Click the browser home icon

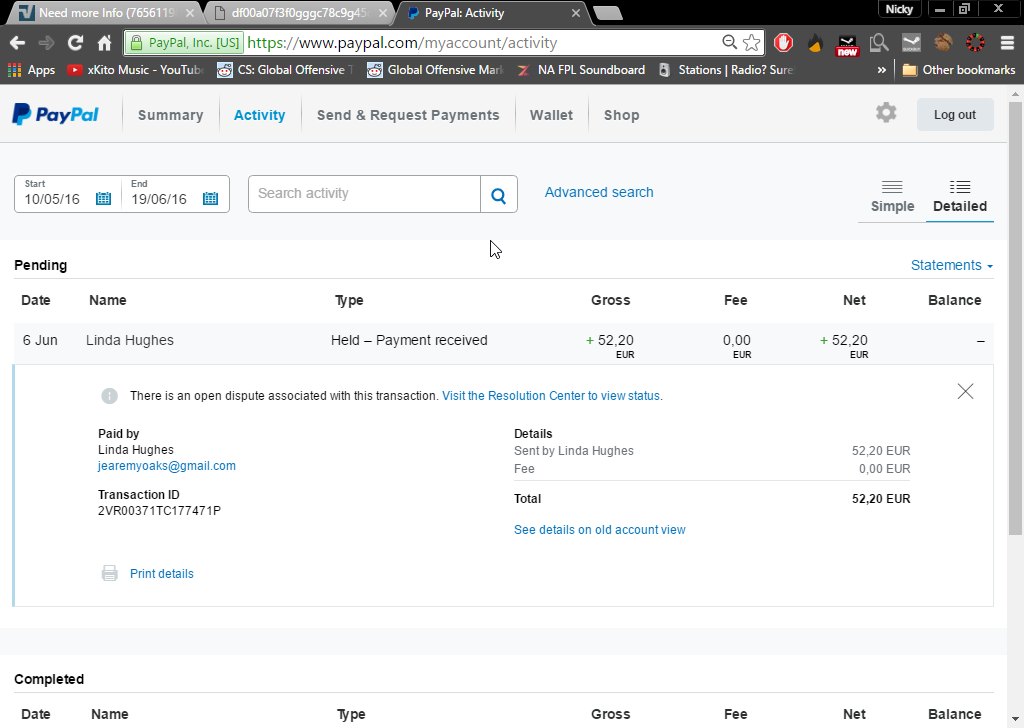tap(104, 43)
